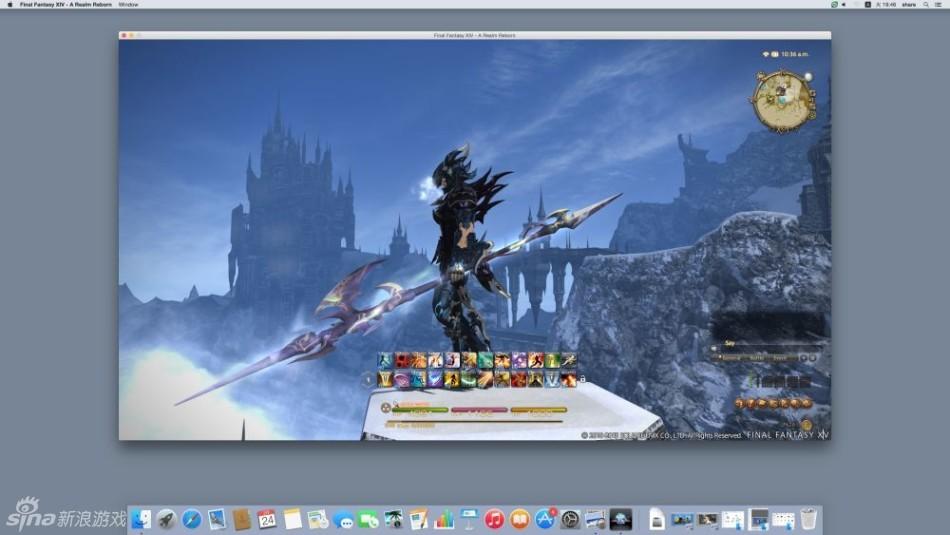
Task: Launch Safari from the Dock
Action: click(191, 519)
